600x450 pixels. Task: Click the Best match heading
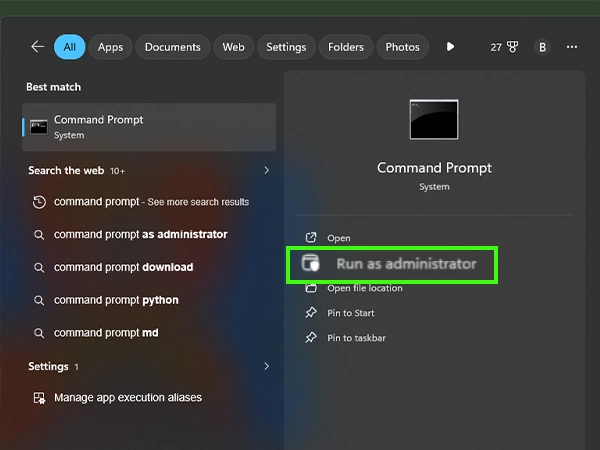[54, 87]
